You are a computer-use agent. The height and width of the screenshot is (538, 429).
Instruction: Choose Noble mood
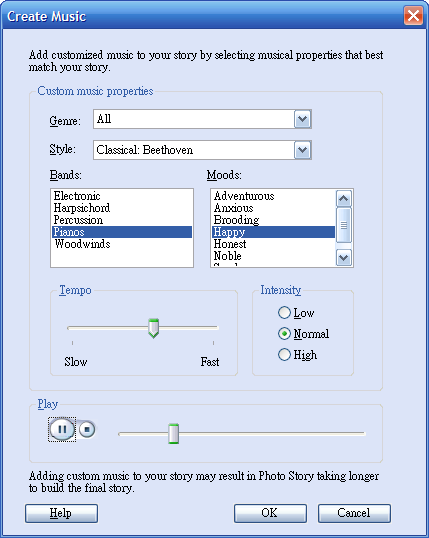tap(274, 256)
